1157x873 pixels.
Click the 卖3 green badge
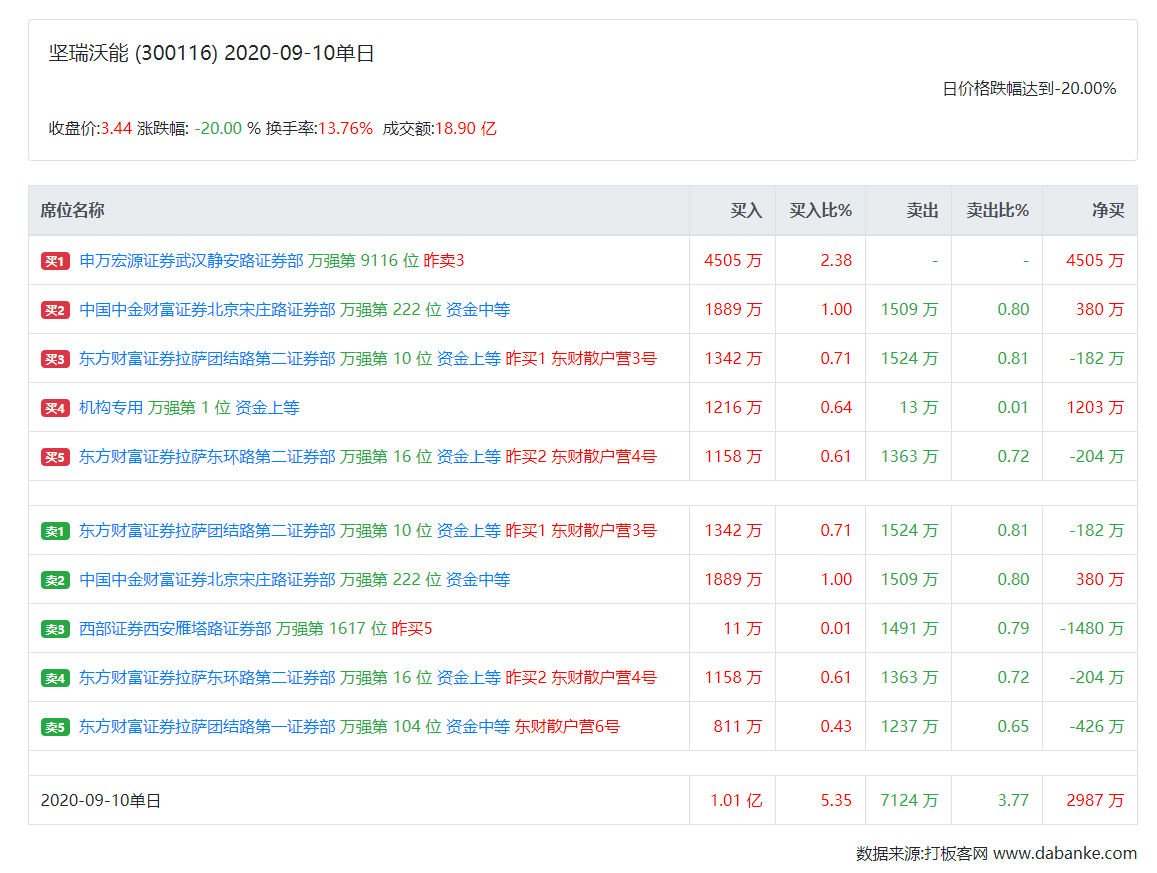coord(55,629)
